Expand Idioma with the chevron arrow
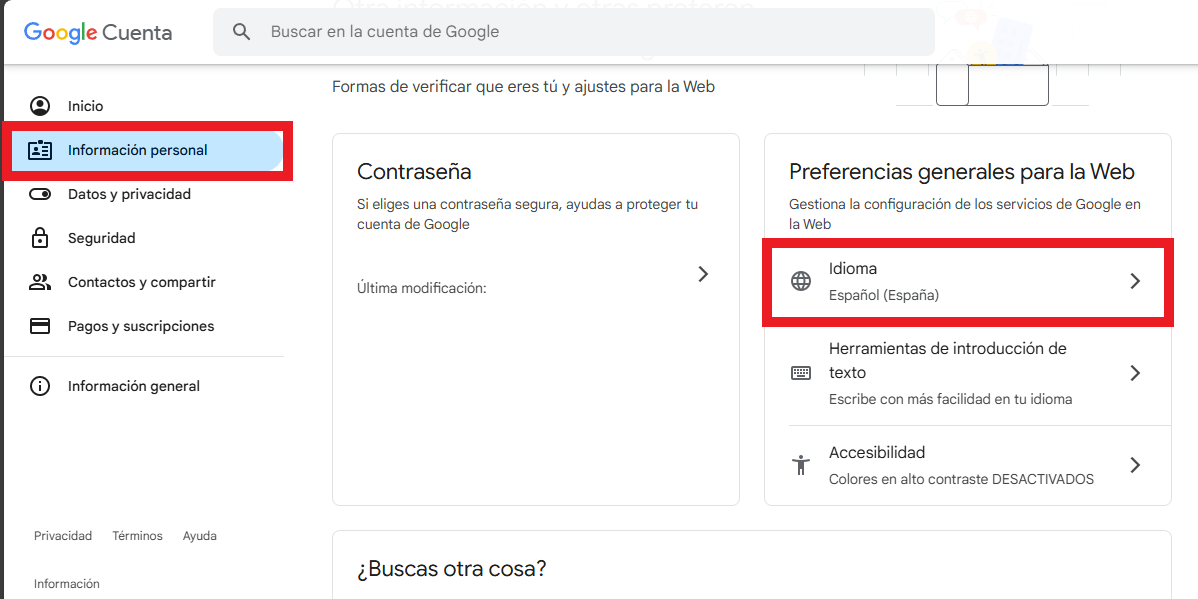The height and width of the screenshot is (599, 1198). (x=1135, y=281)
